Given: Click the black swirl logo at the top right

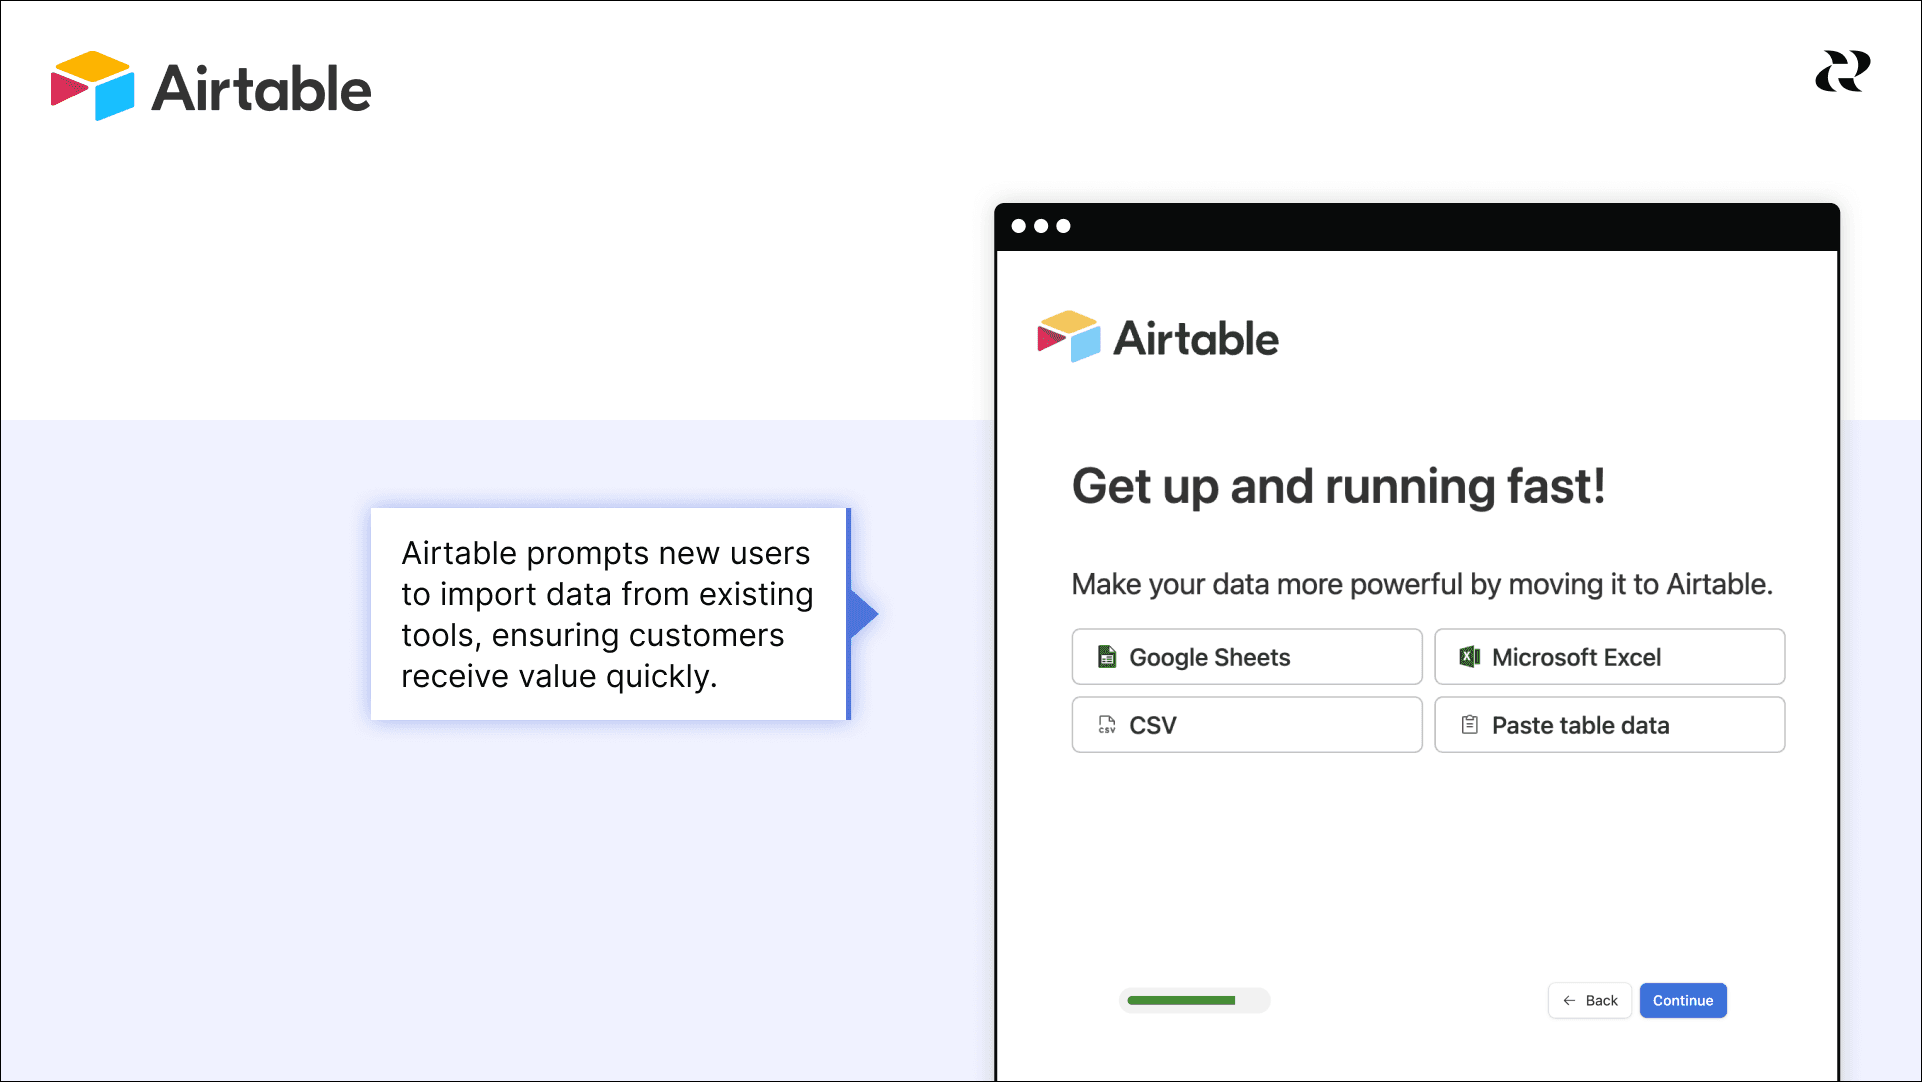Looking at the screenshot, I should point(1842,71).
